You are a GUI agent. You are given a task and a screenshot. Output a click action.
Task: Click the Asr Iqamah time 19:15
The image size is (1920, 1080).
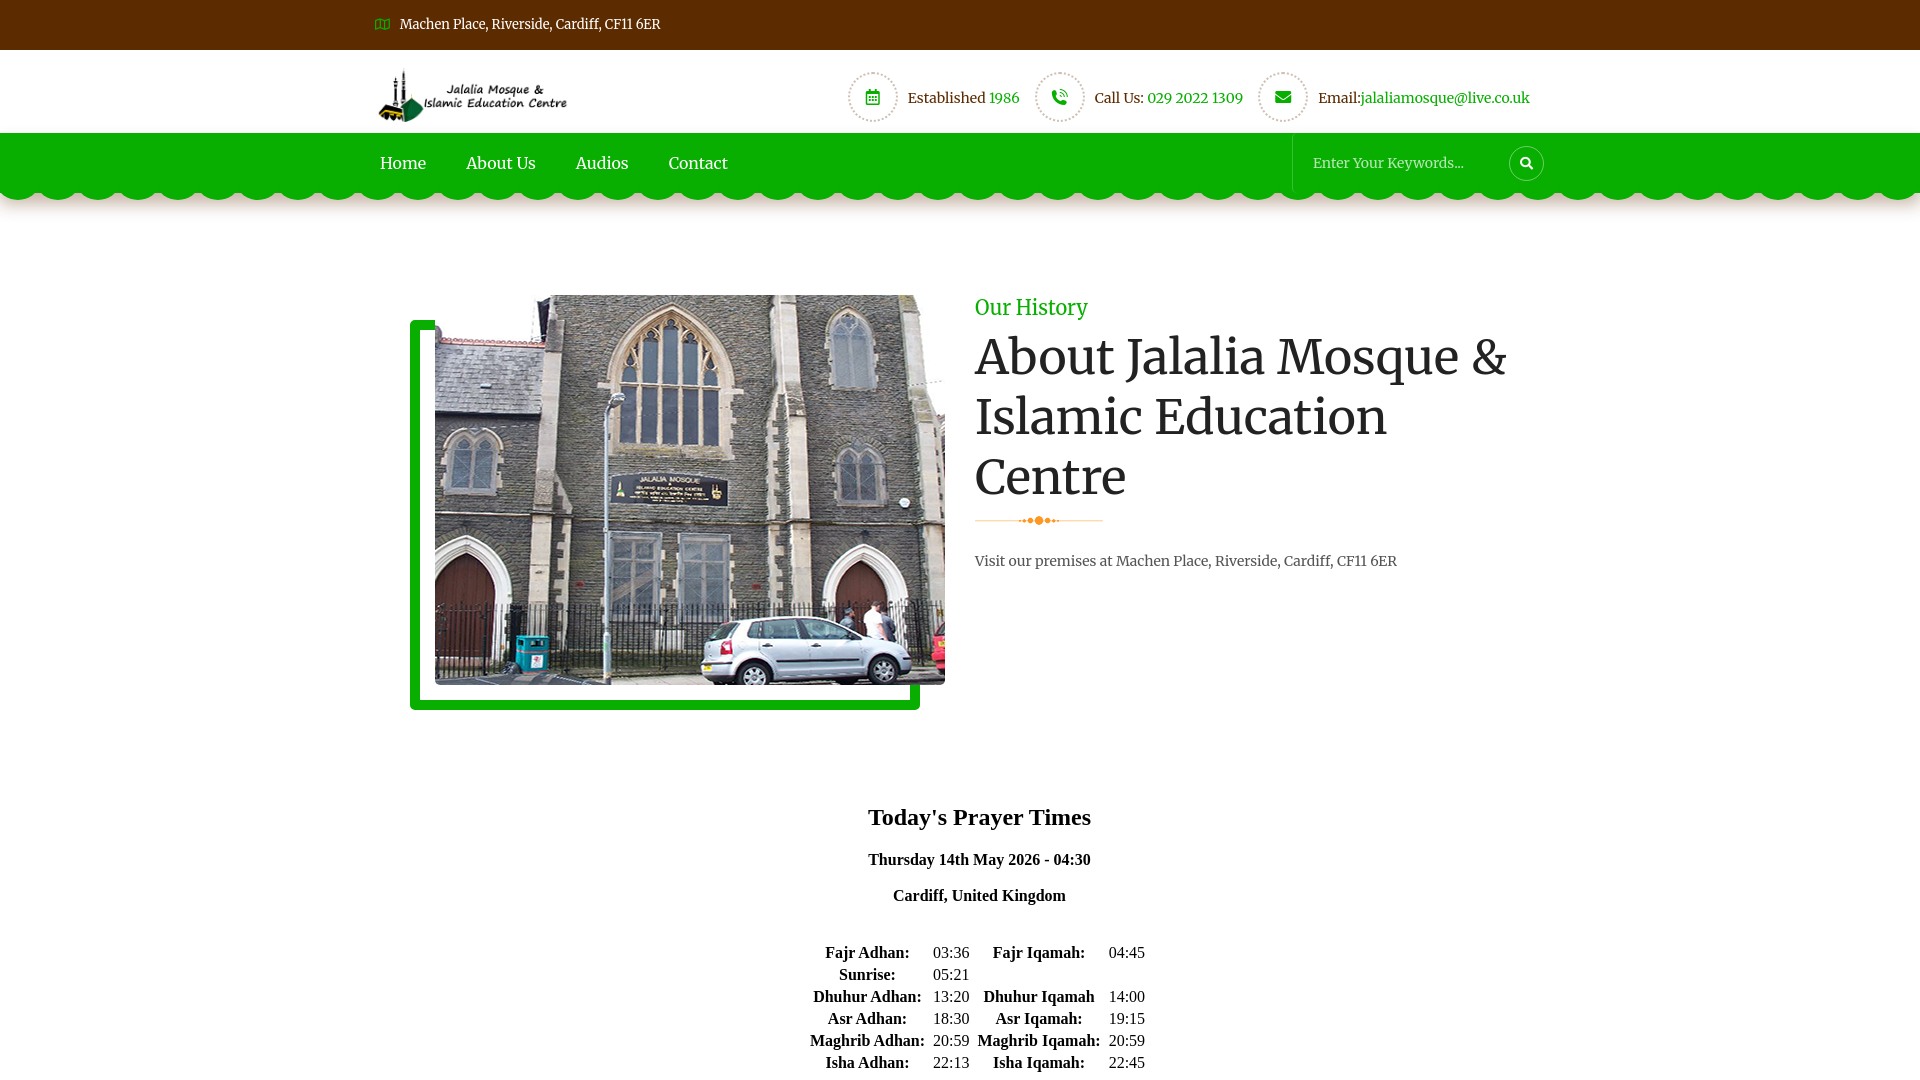click(1127, 1019)
